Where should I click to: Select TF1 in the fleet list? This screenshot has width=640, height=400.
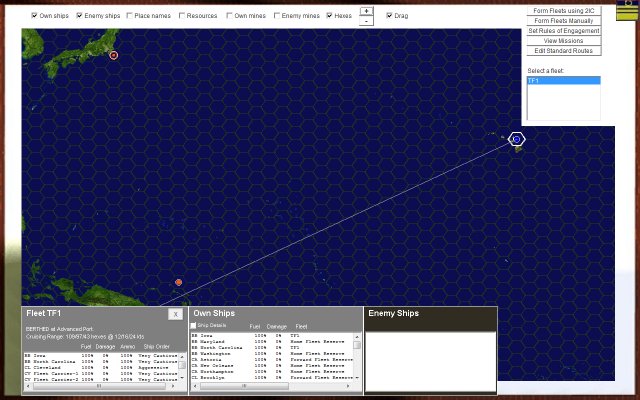point(563,80)
